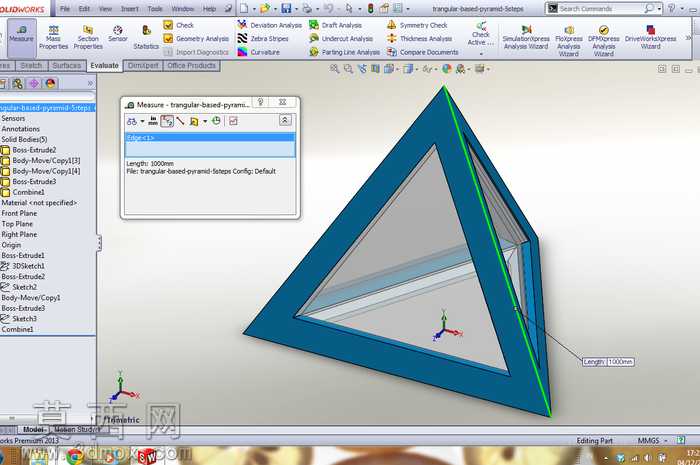
Task: Switch to the Office Products tab
Action: (192, 66)
